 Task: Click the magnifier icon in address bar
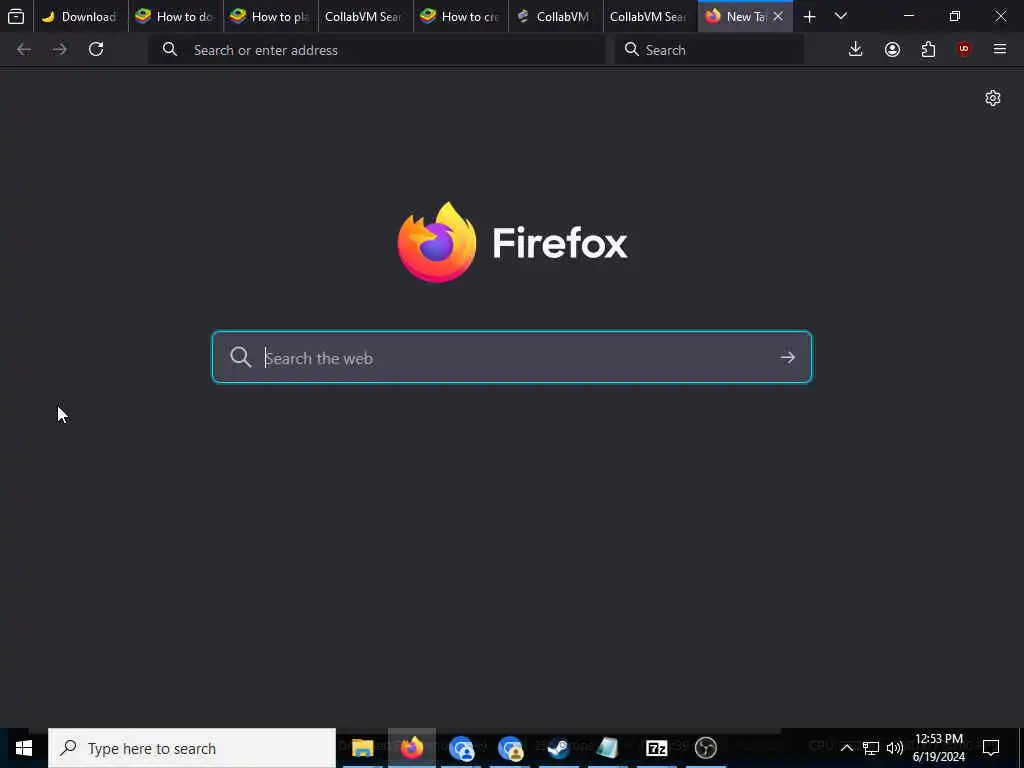(170, 49)
